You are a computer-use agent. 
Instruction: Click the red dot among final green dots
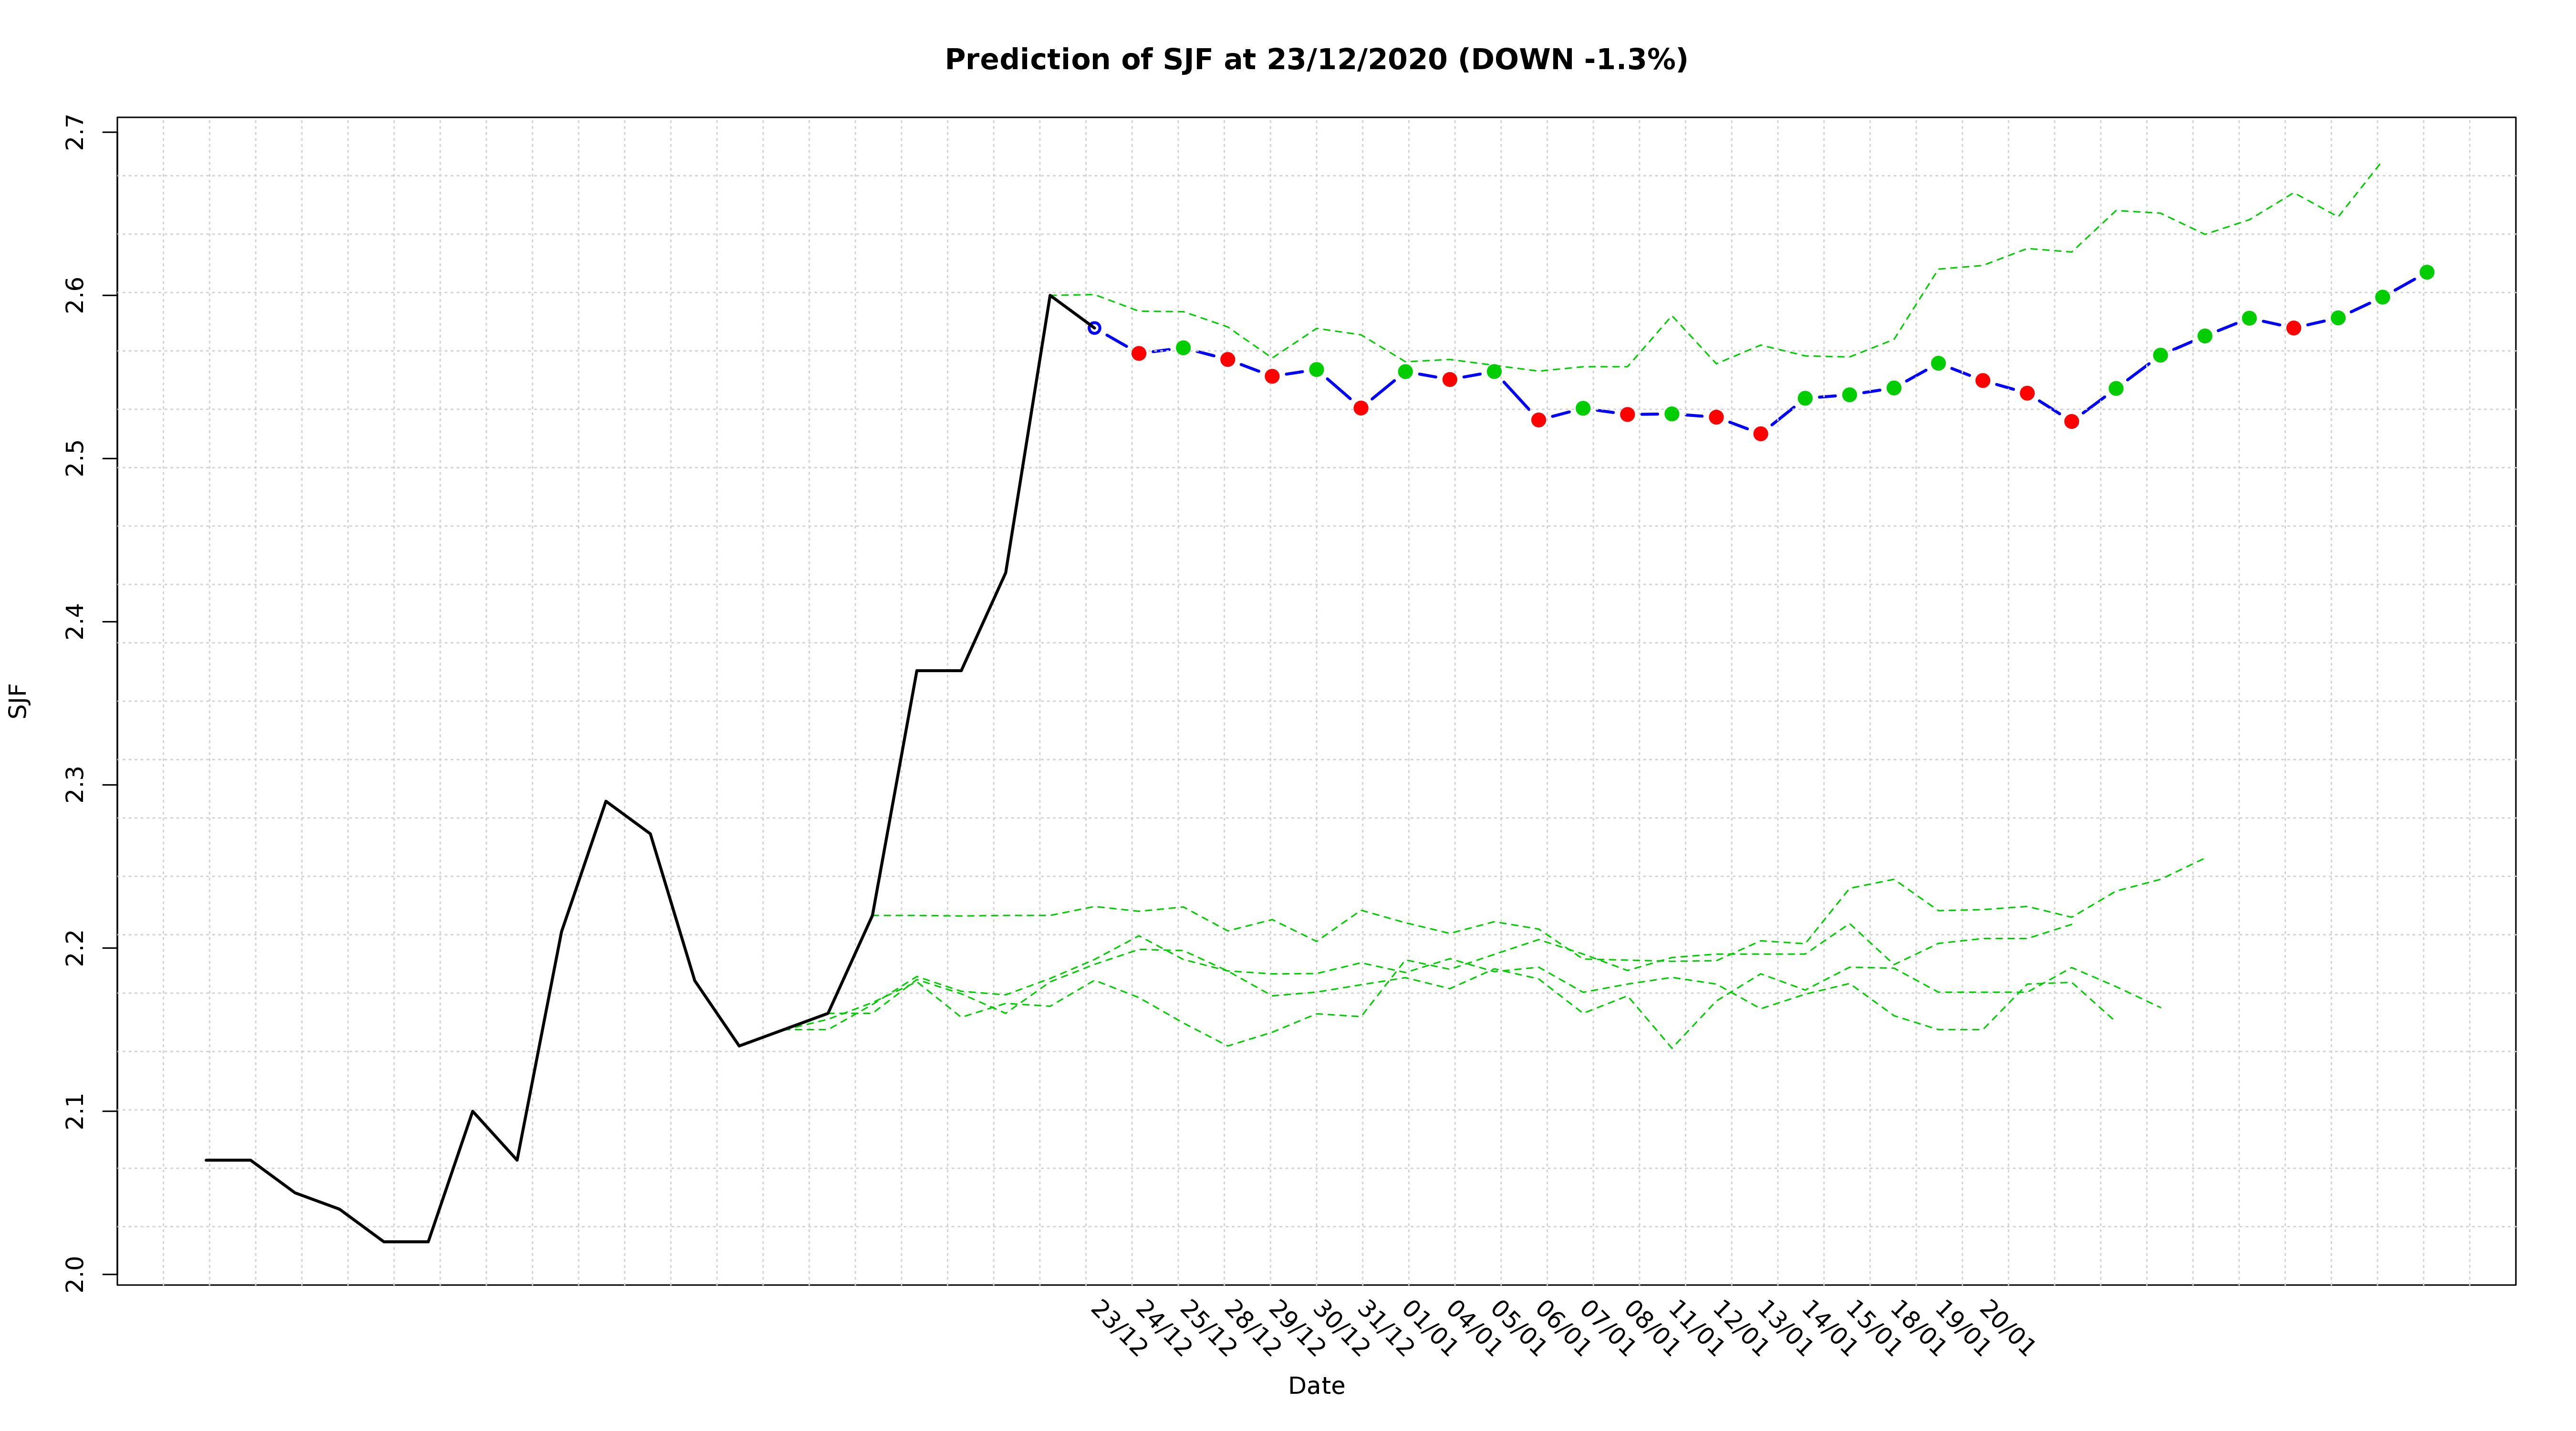(2293, 328)
